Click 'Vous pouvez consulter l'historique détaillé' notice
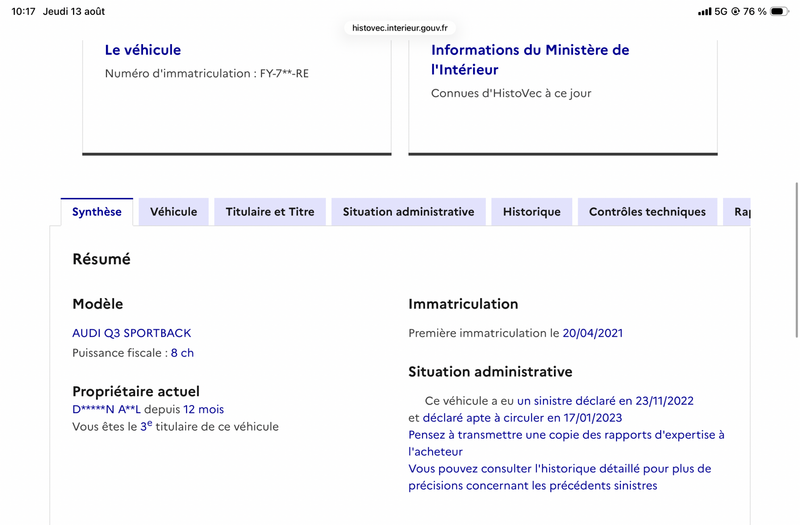The image size is (800, 525). click(x=560, y=477)
